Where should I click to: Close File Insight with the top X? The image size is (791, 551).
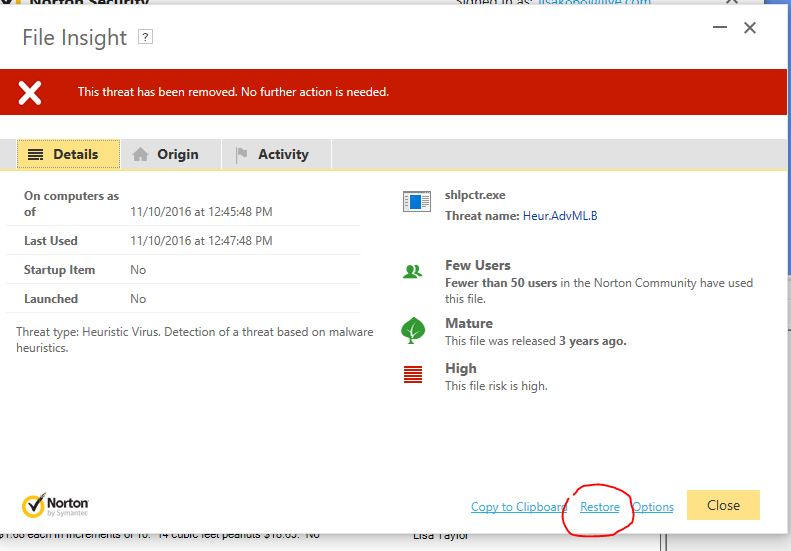[x=750, y=28]
